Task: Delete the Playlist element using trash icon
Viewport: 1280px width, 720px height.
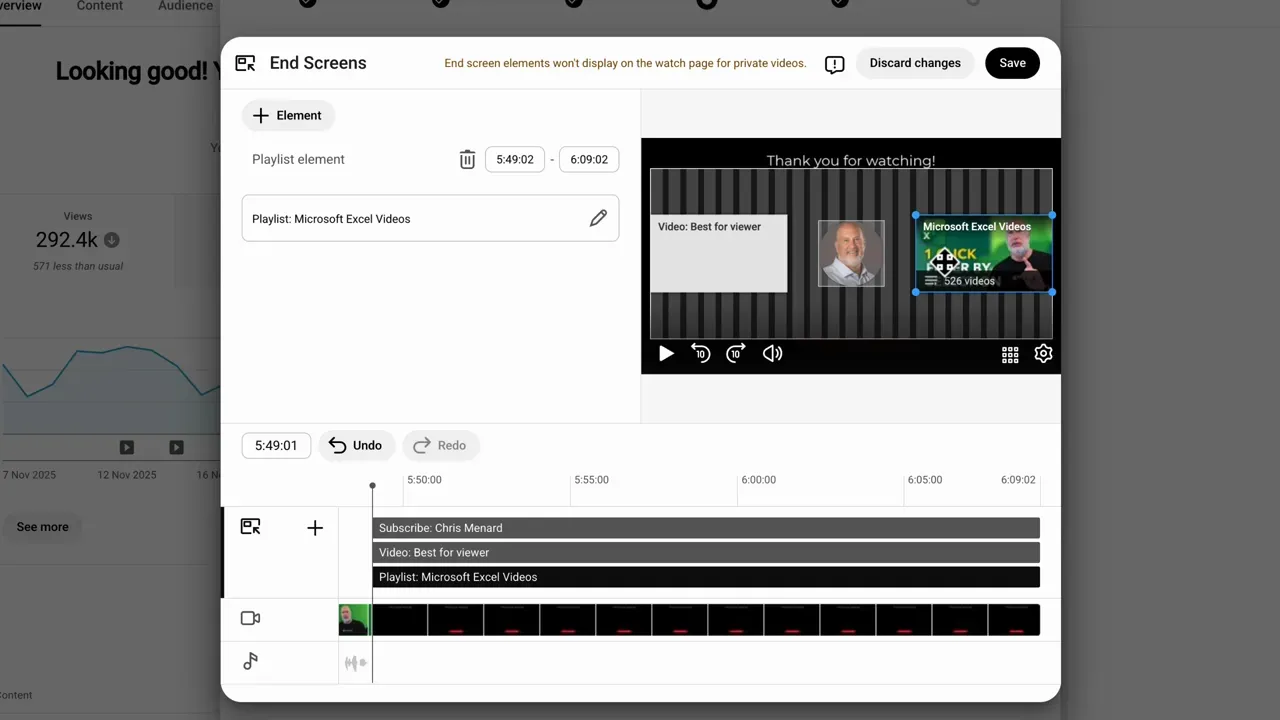Action: [467, 159]
